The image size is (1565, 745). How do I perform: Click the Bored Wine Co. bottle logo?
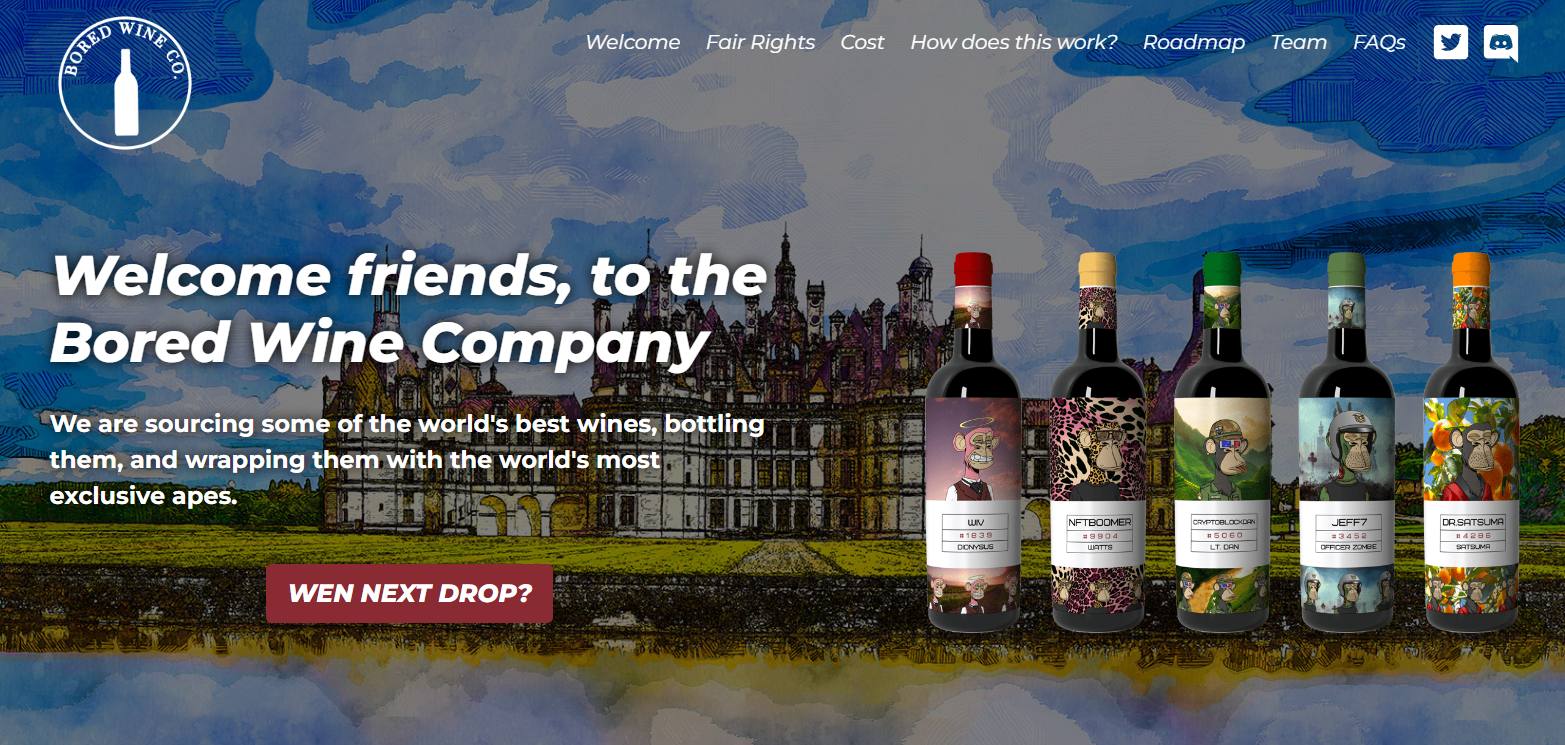[x=125, y=83]
